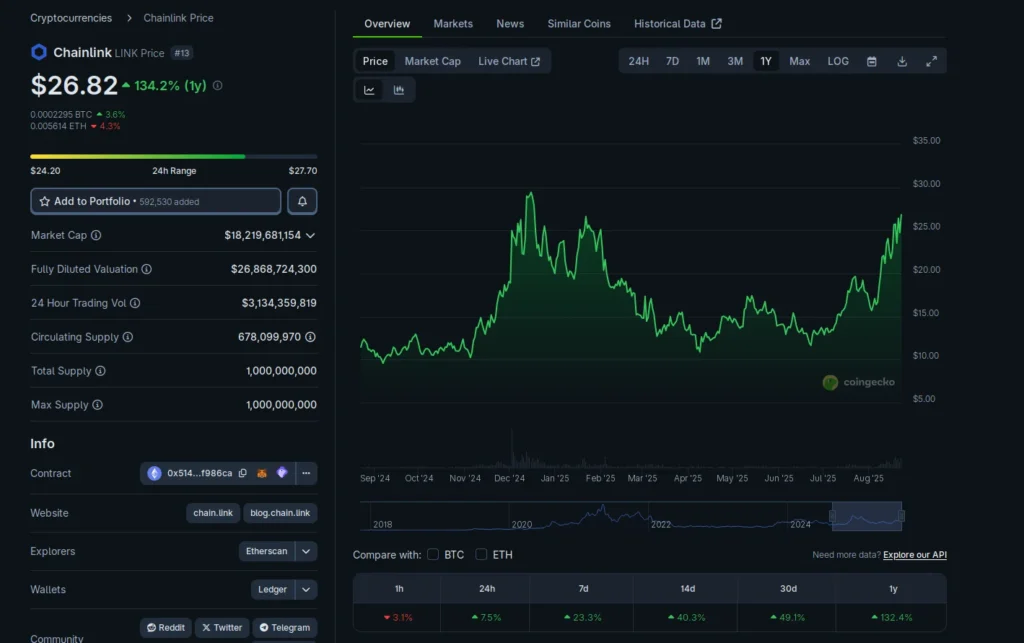Click right handle of chart range navigator

pos(901,516)
